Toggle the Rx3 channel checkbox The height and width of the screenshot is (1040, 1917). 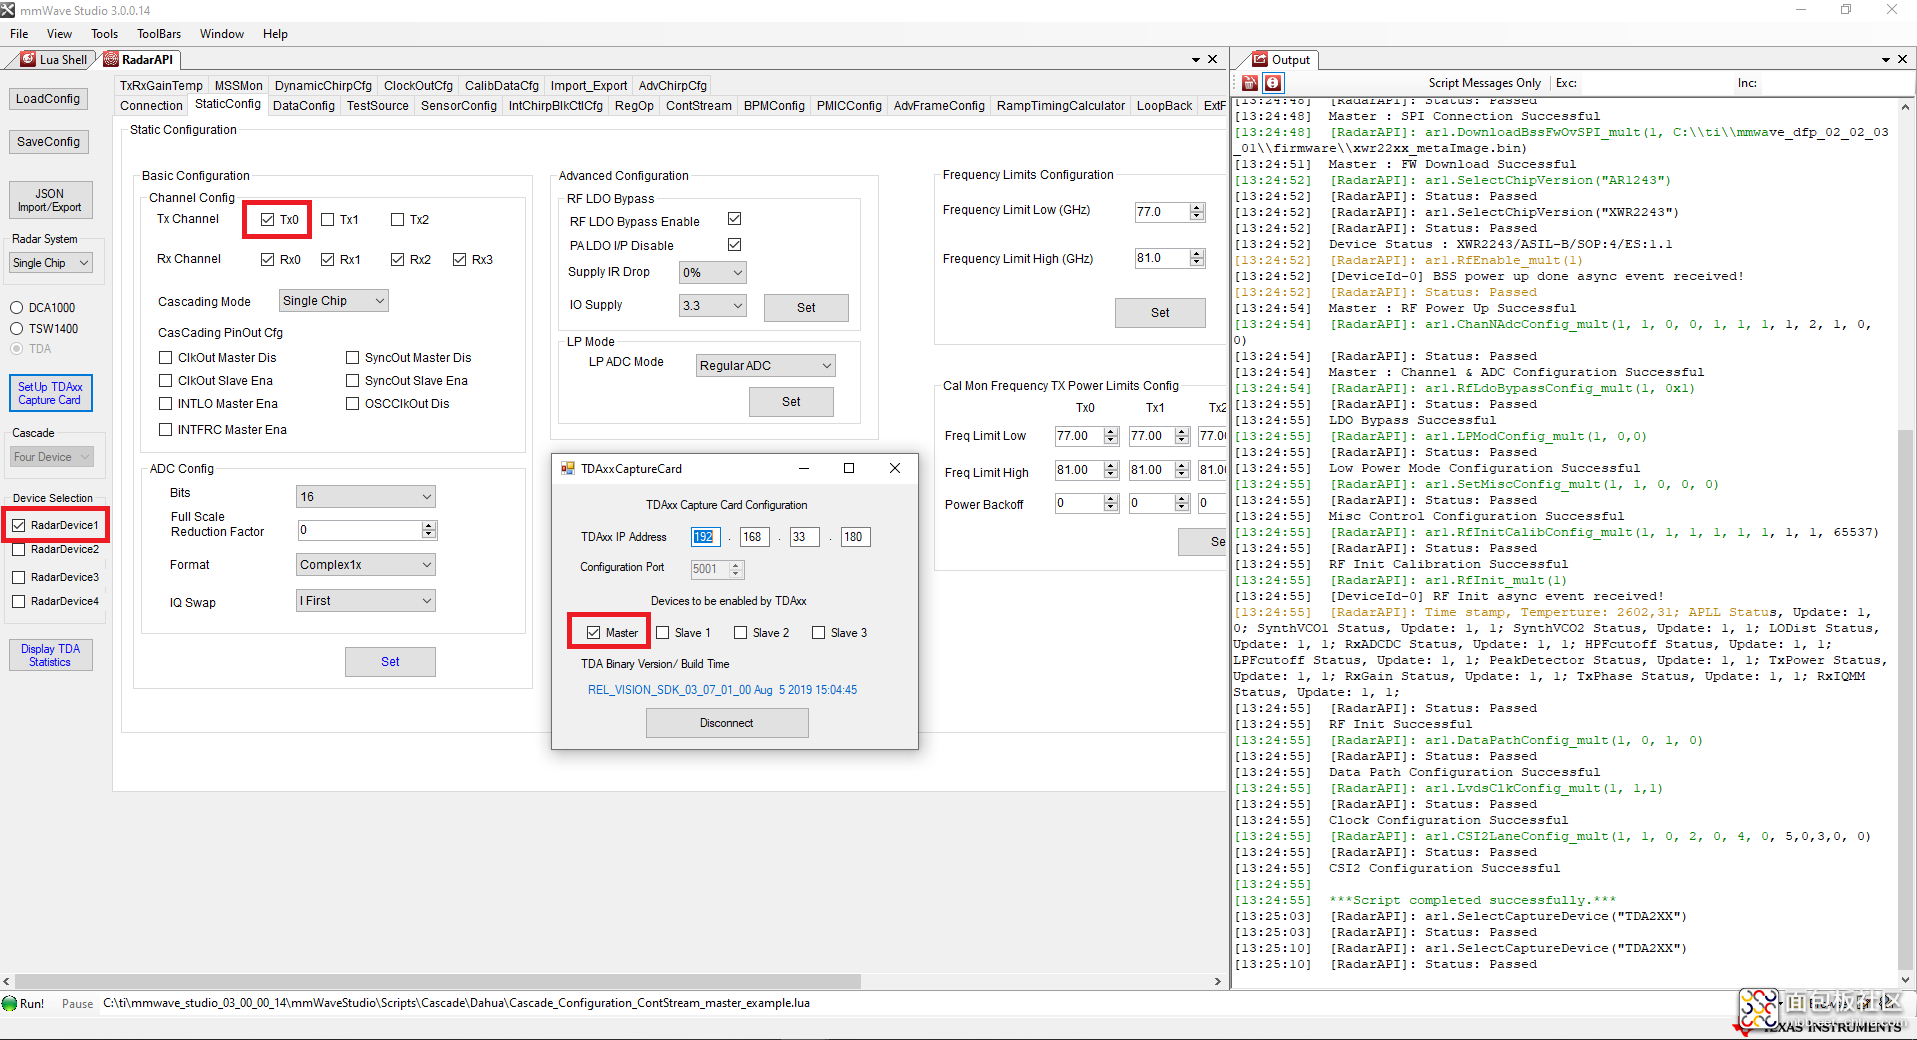point(460,260)
